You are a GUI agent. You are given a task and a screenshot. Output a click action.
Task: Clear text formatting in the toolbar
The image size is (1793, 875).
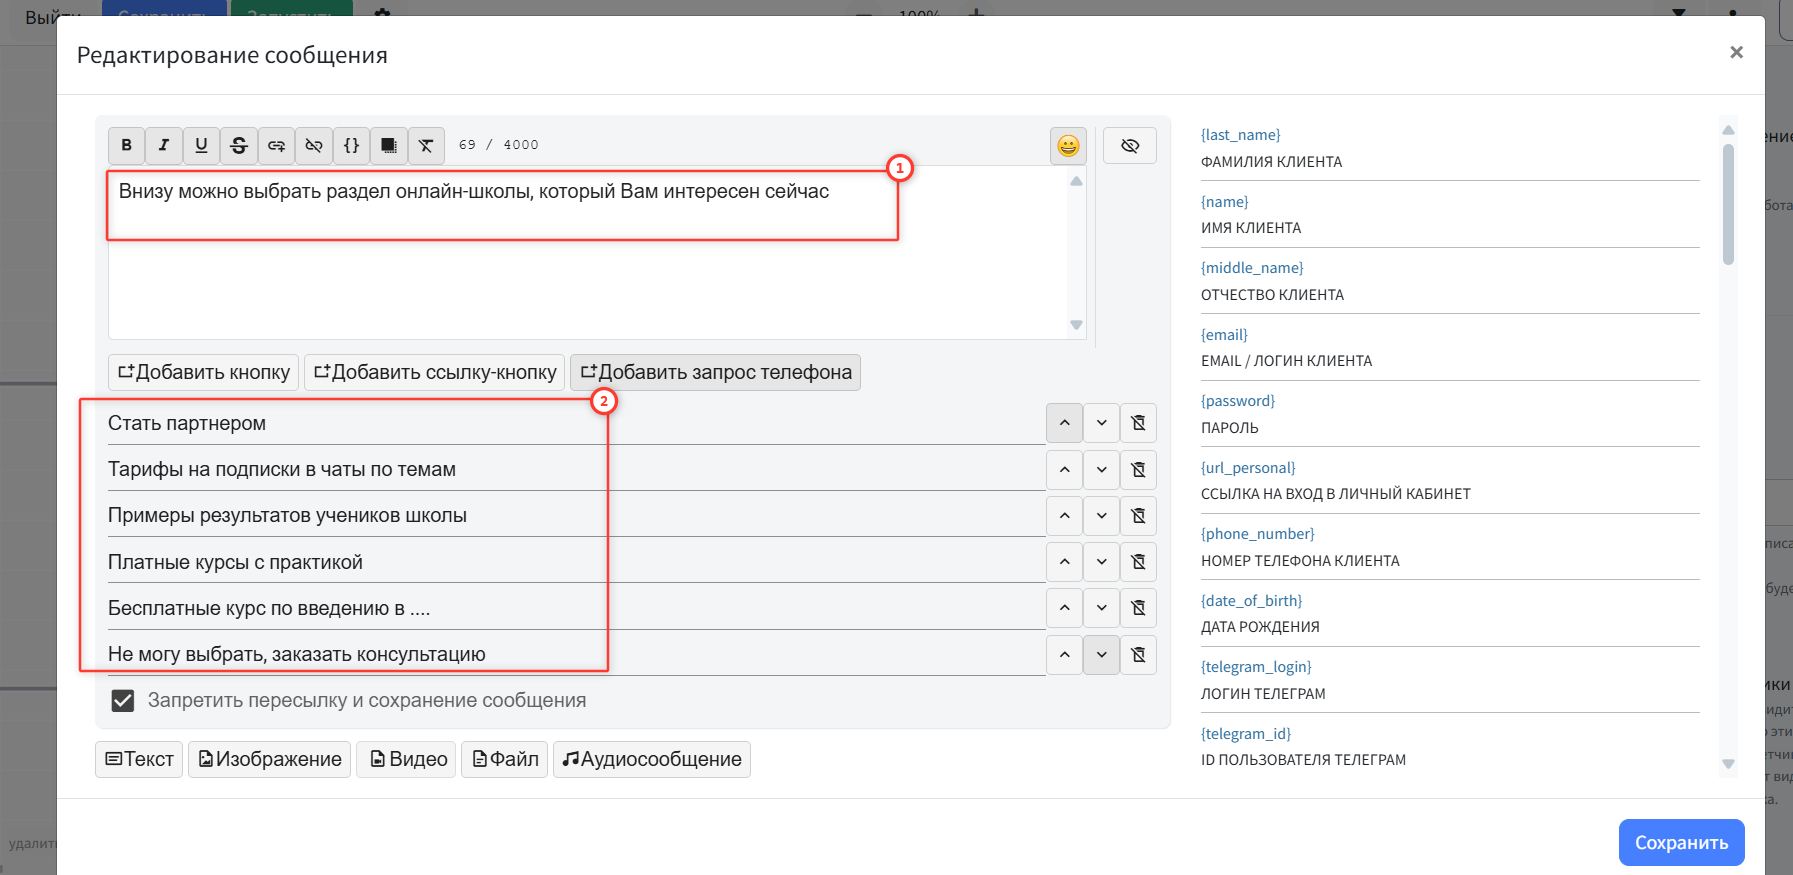426,145
